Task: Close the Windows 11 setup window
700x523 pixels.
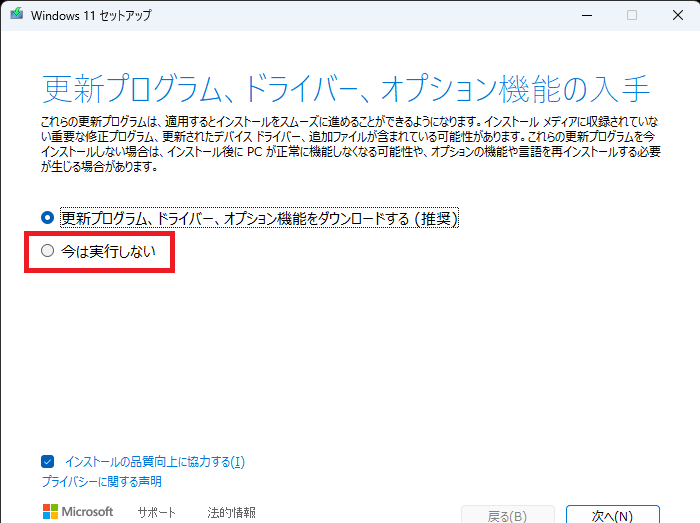Action: 678,15
